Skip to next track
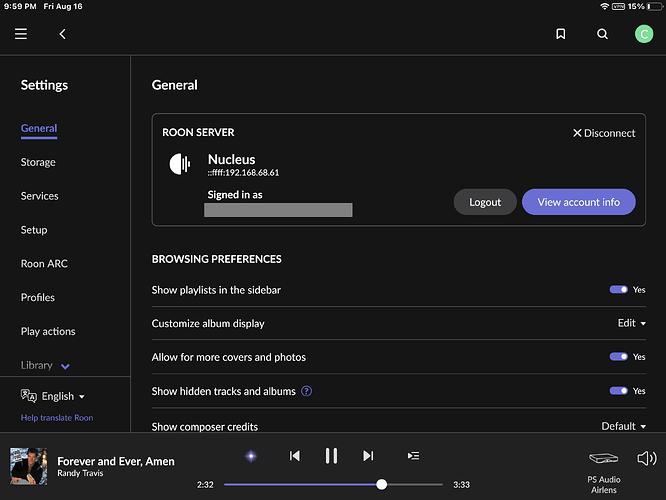The height and width of the screenshot is (500, 666). [368, 456]
